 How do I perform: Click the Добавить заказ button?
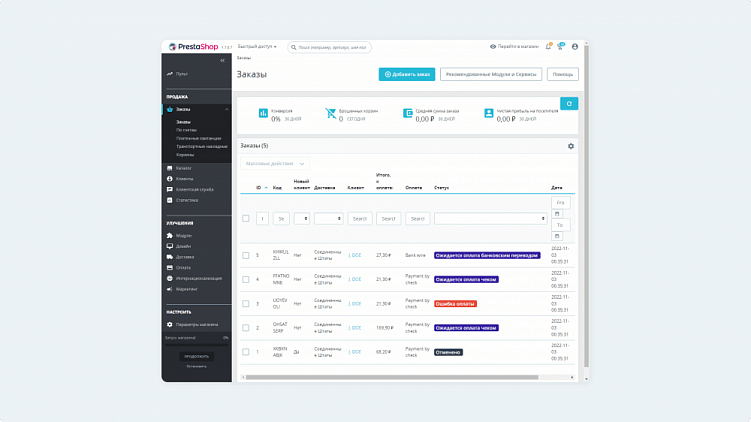tap(407, 74)
